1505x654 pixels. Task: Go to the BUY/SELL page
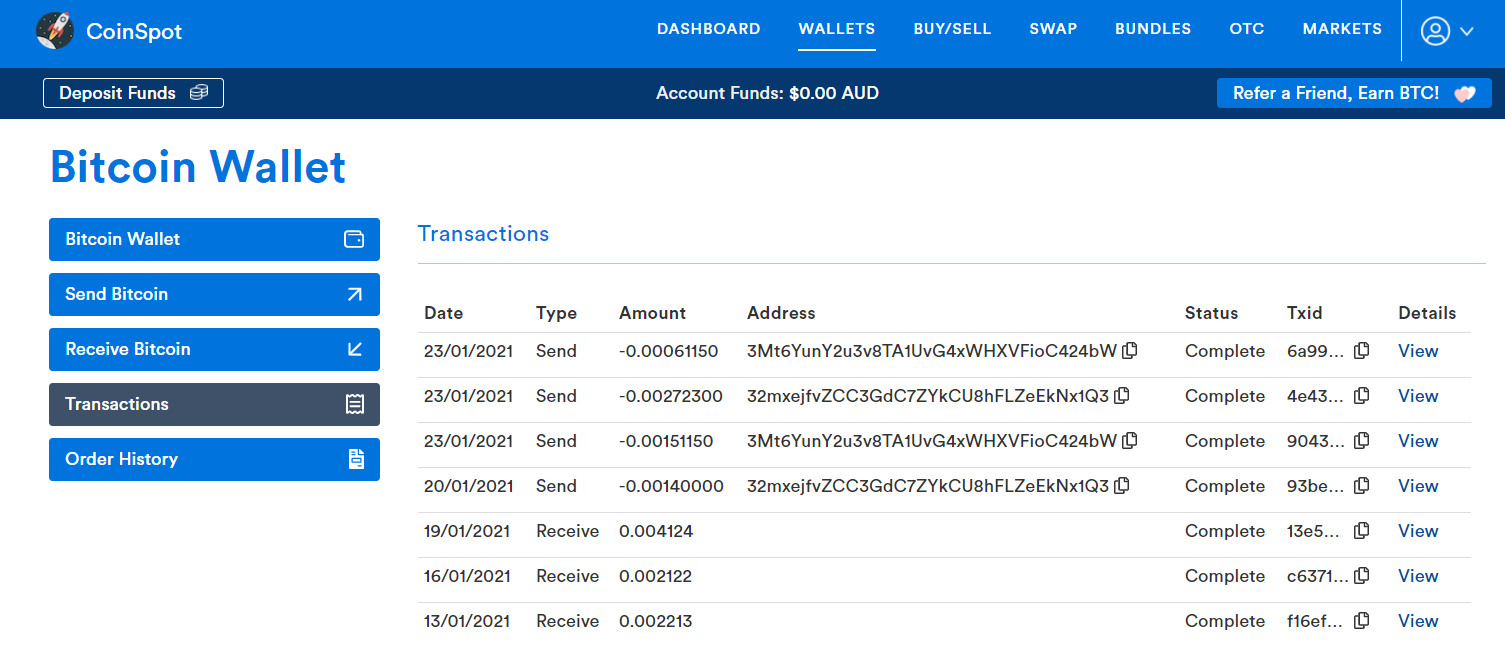pyautogui.click(x=952, y=29)
